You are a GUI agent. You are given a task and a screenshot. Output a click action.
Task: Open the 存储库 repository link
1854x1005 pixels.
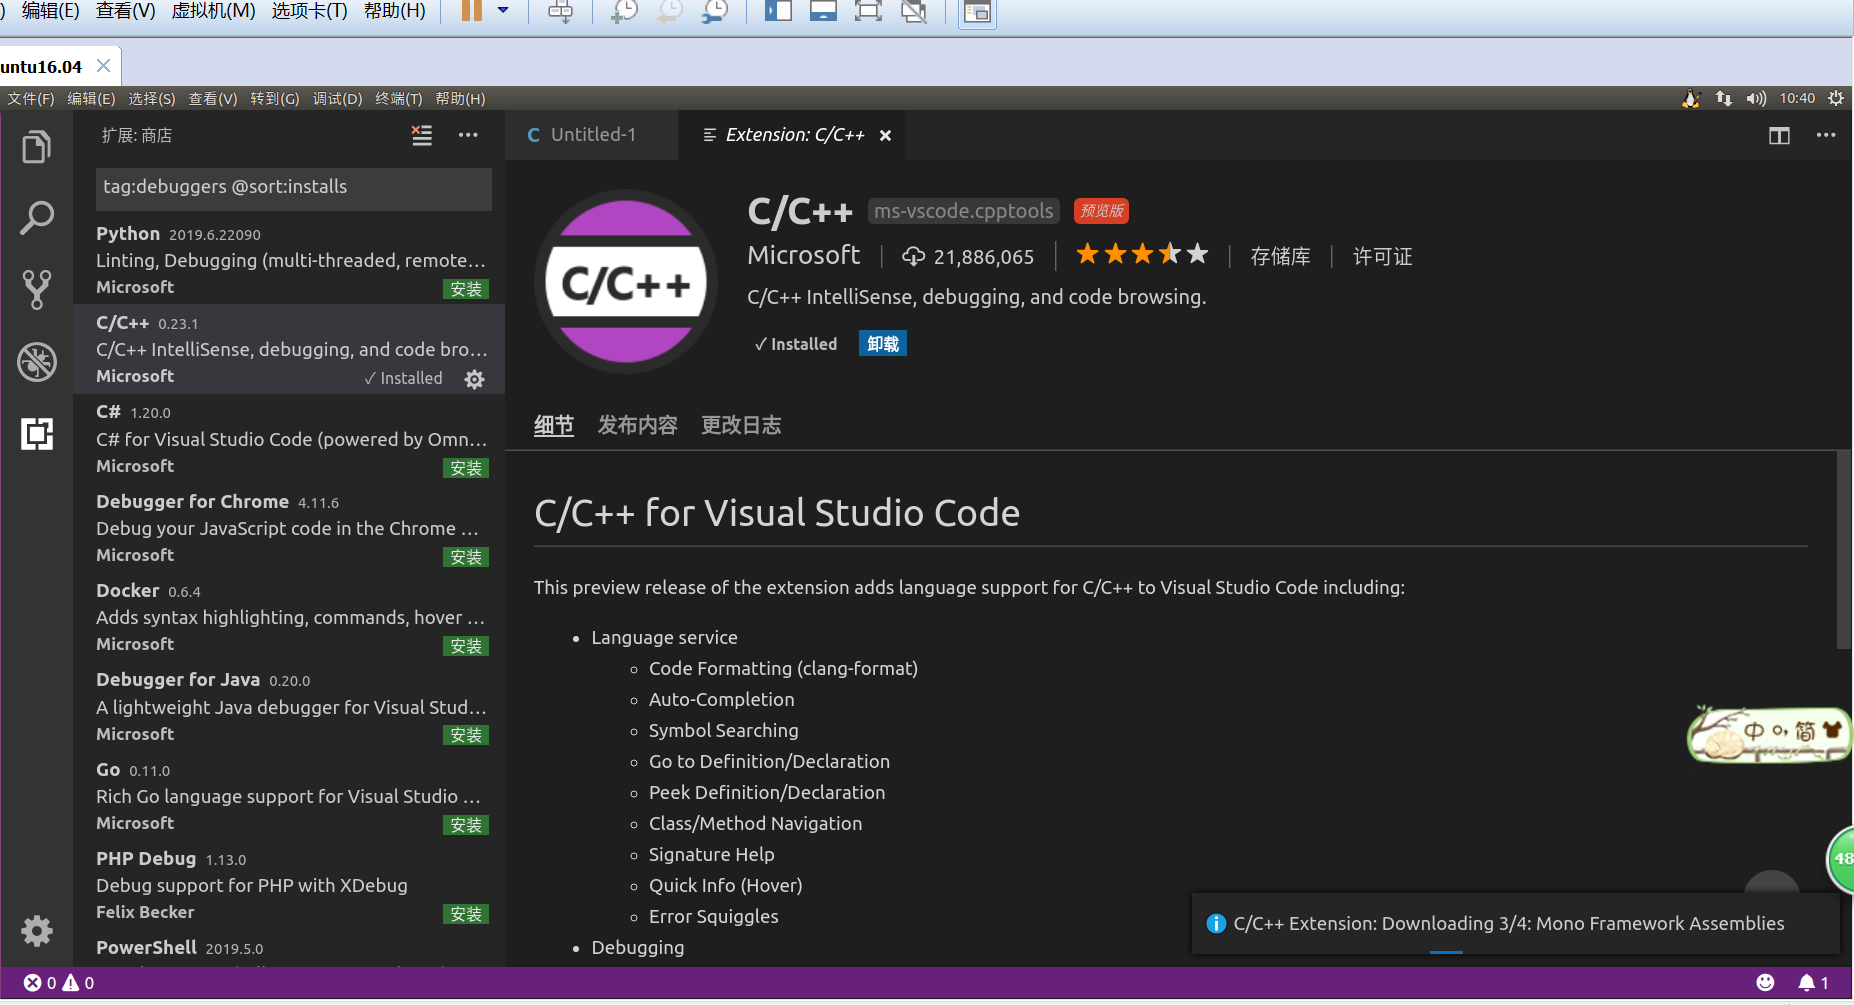click(x=1280, y=257)
